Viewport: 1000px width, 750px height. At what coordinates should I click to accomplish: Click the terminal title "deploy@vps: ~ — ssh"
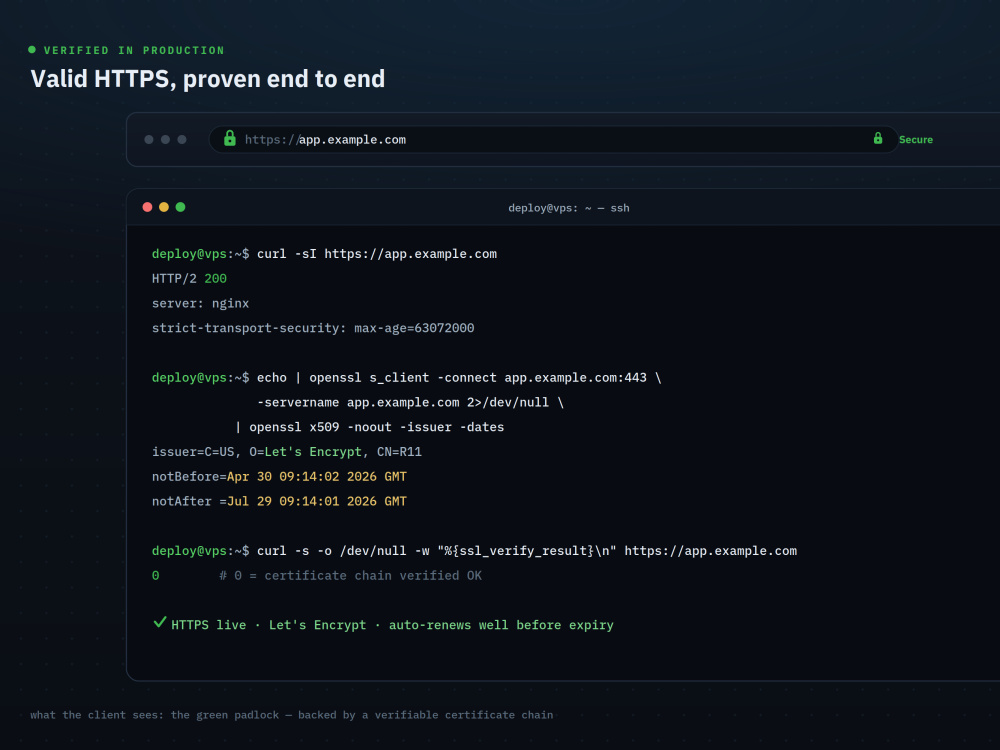[x=568, y=208]
